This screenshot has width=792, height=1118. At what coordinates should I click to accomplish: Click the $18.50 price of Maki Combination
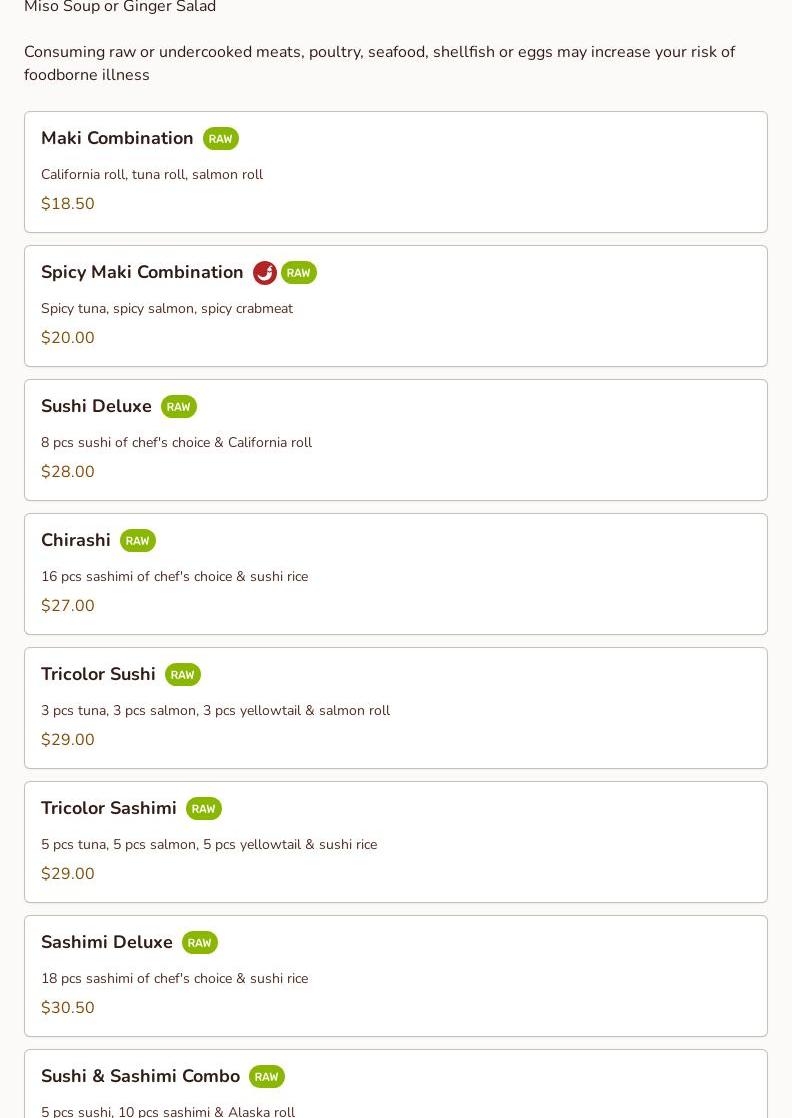(68, 204)
